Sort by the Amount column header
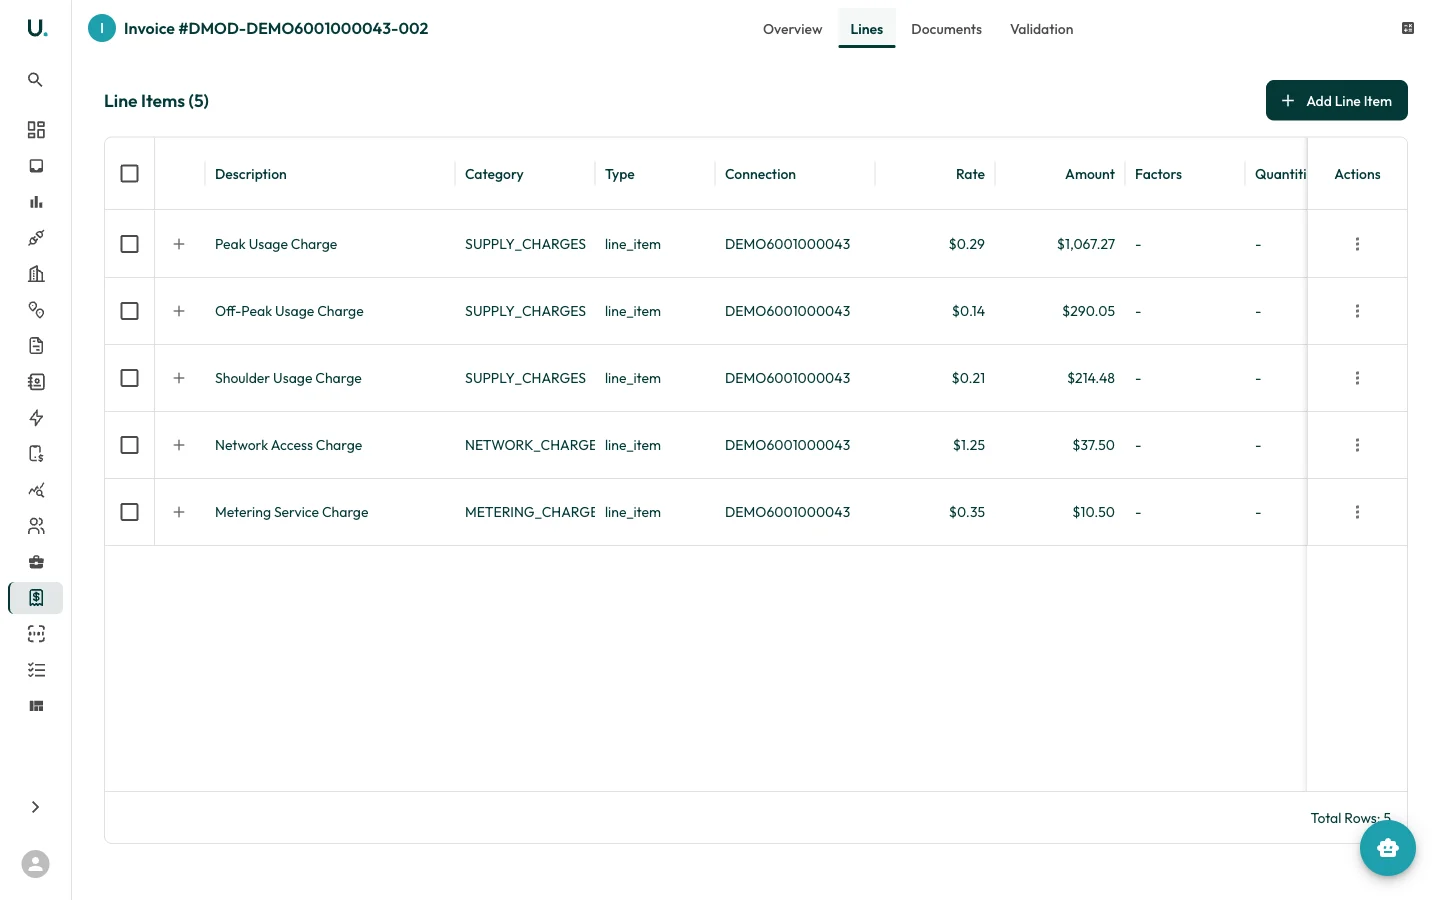This screenshot has width=1440, height=900. click(x=1090, y=174)
